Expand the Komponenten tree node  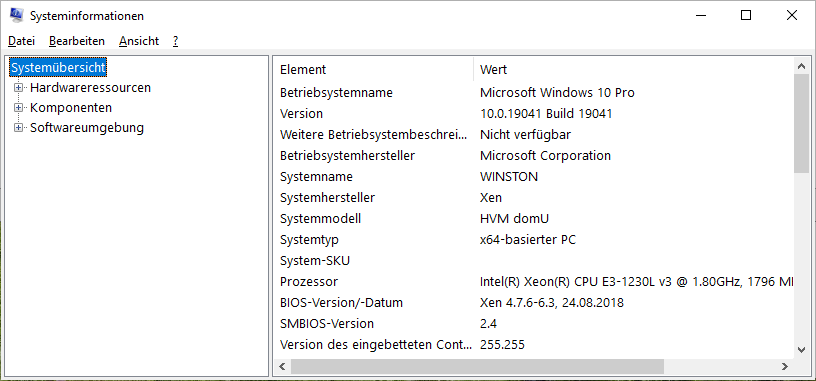coord(19,108)
